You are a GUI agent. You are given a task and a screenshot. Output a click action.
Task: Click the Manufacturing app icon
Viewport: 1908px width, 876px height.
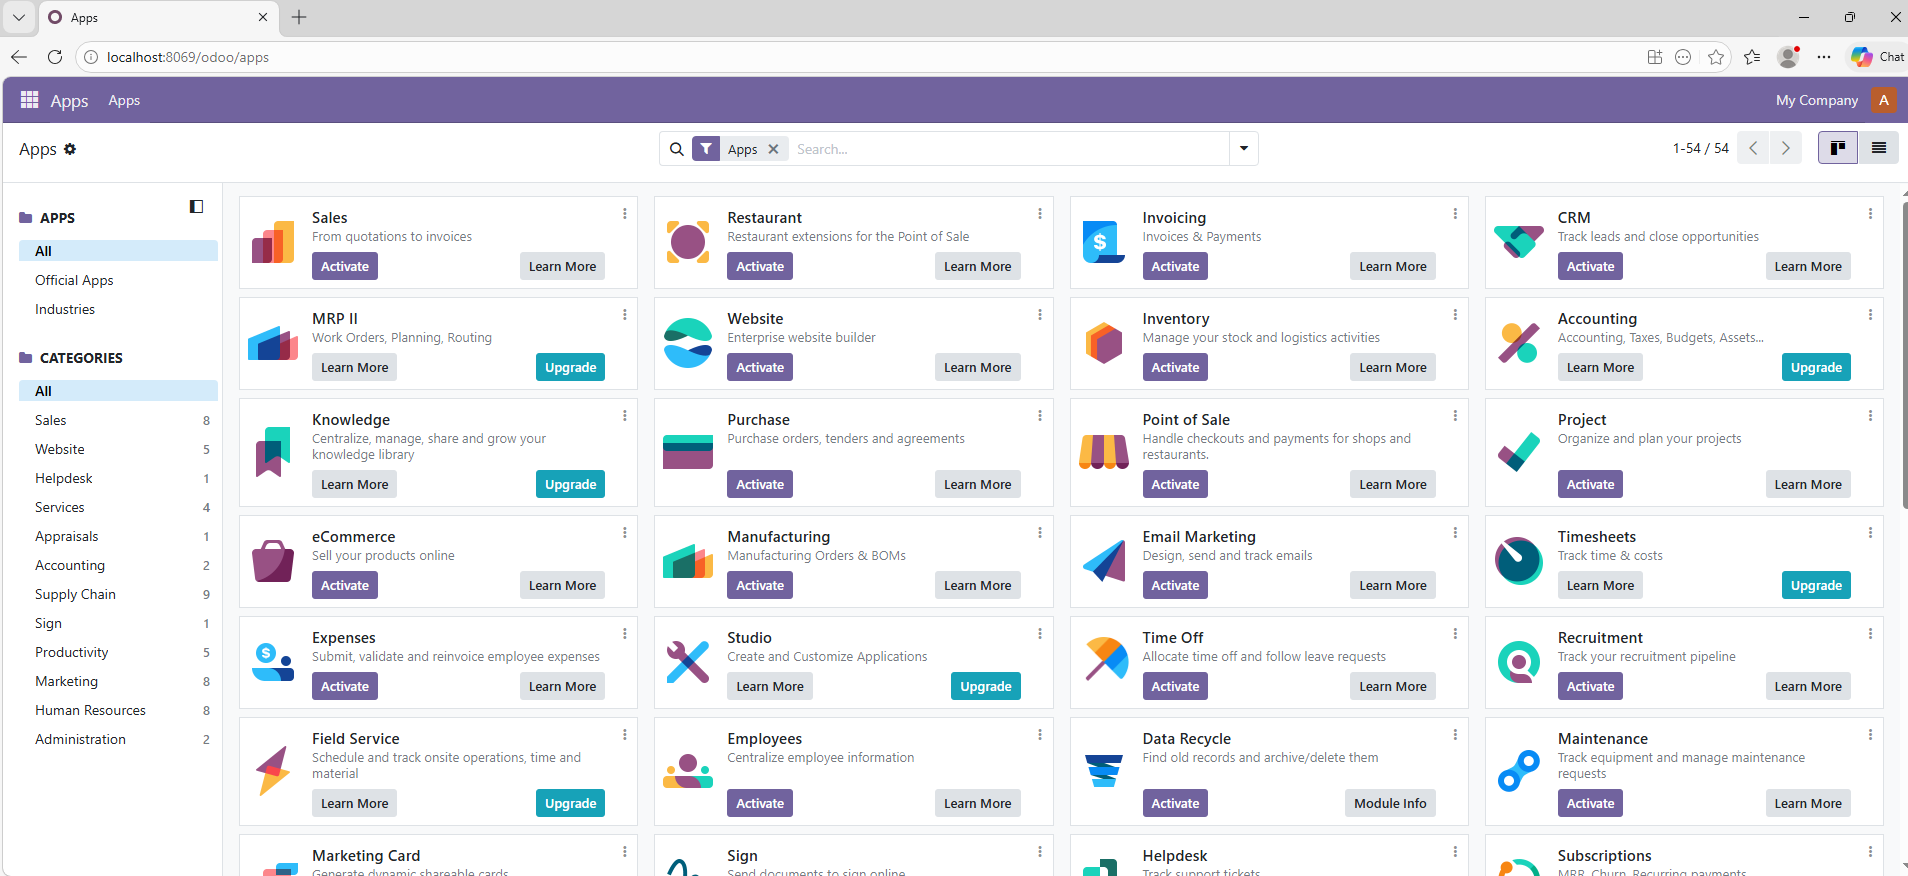[x=688, y=561]
